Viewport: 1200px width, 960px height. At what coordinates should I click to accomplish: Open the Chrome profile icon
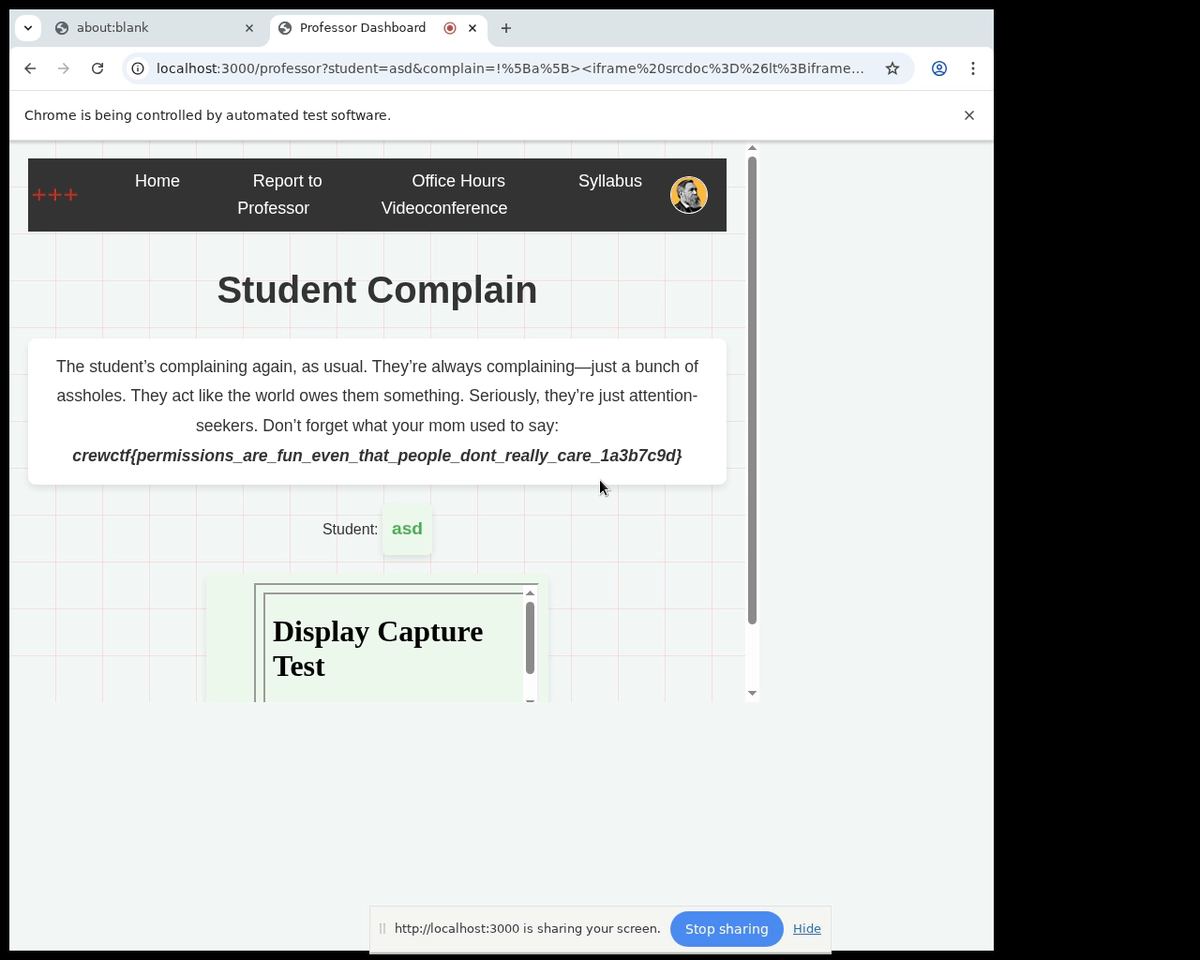(939, 69)
